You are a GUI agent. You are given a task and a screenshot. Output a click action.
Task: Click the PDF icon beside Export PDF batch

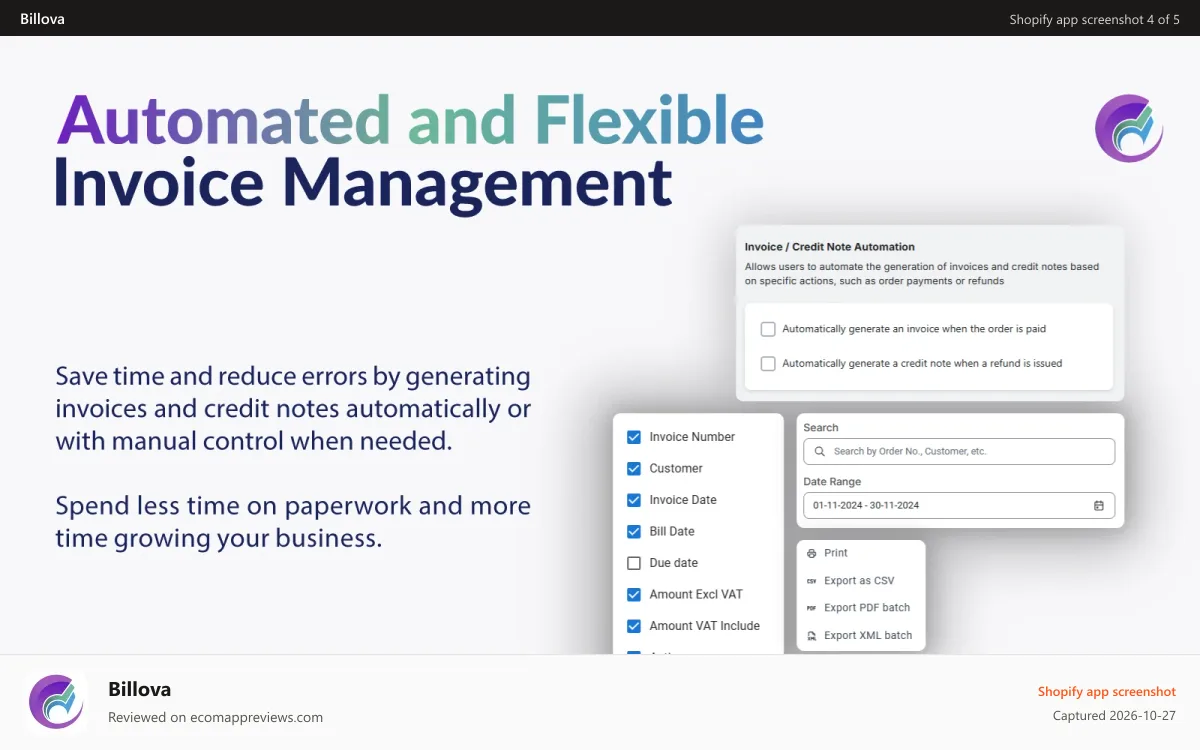pos(812,608)
